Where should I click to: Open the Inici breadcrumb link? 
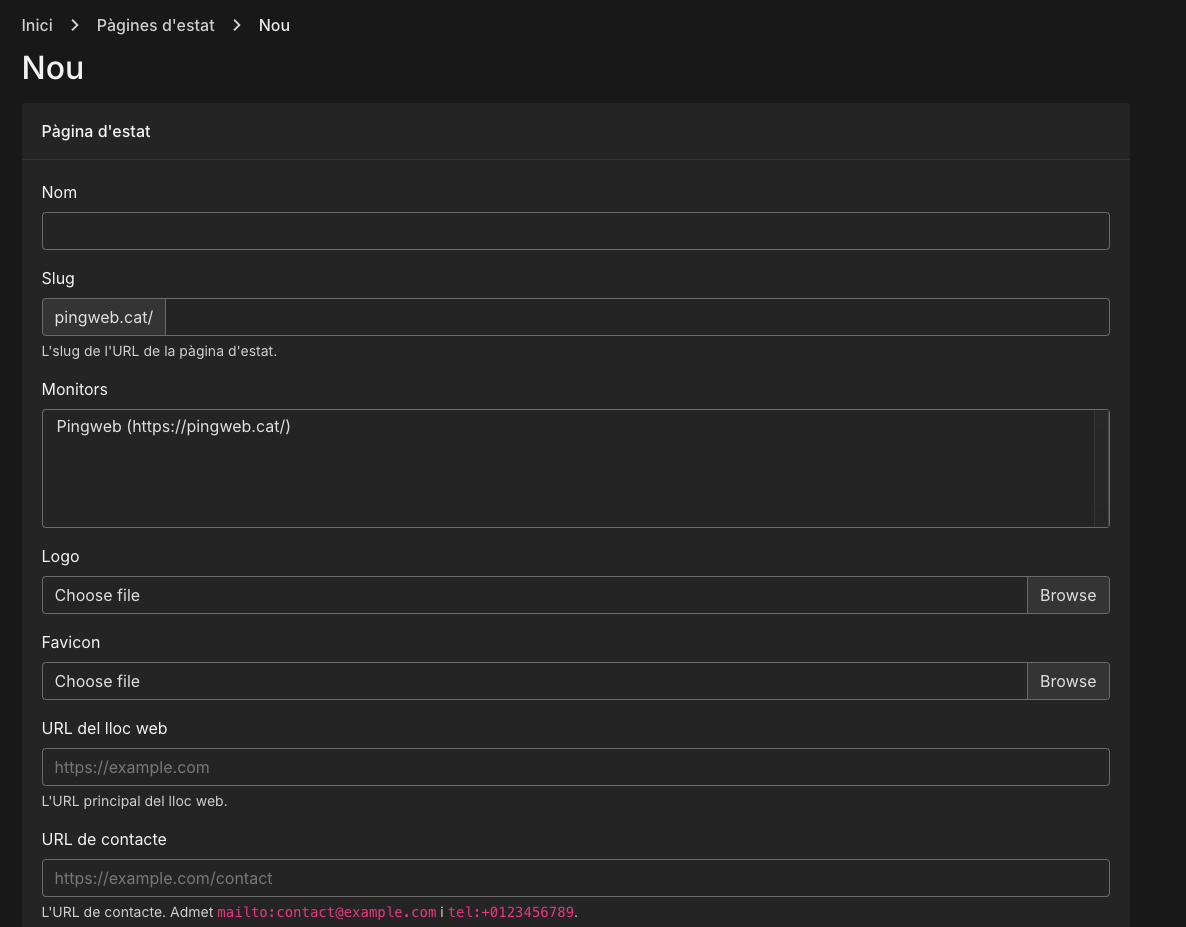pyautogui.click(x=37, y=25)
